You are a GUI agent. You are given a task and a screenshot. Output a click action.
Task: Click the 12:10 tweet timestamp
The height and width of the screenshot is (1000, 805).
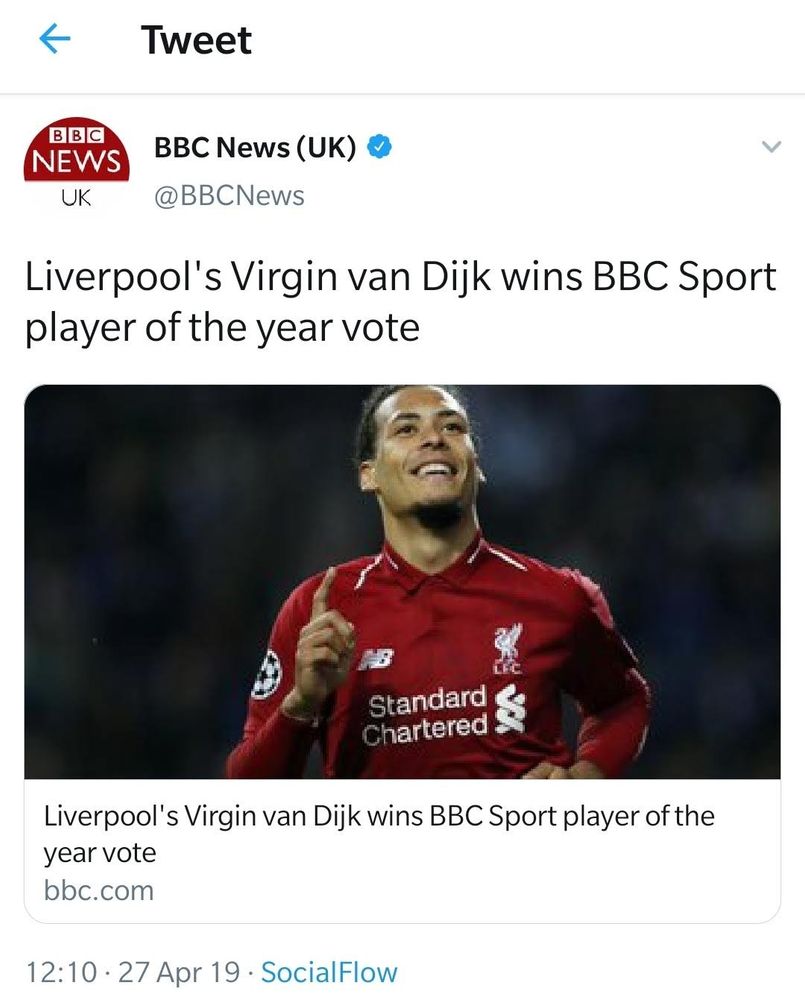pos(62,973)
